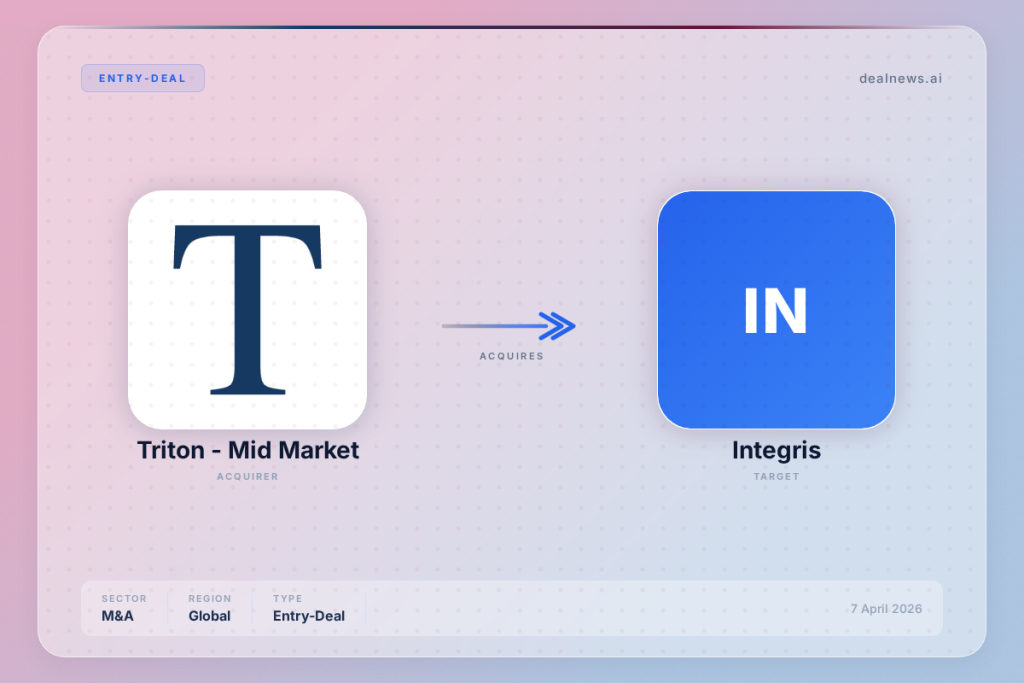Select the Global region value
This screenshot has width=1024, height=683.
tap(209, 616)
